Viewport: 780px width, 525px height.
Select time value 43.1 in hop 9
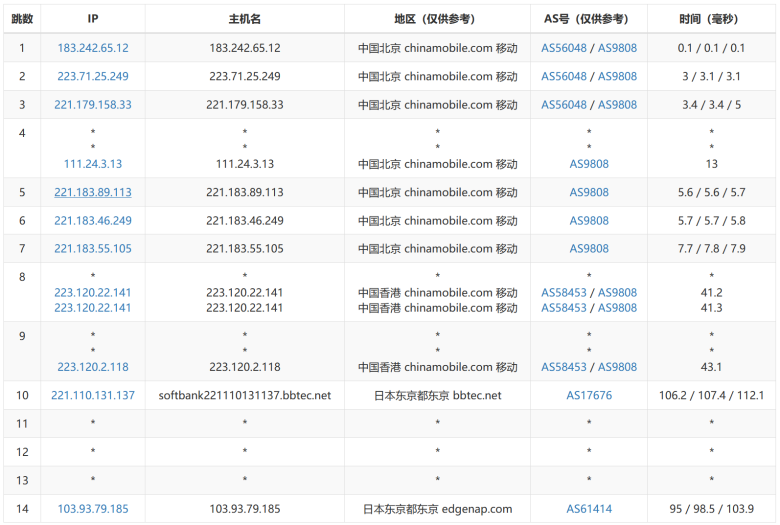[x=711, y=367]
